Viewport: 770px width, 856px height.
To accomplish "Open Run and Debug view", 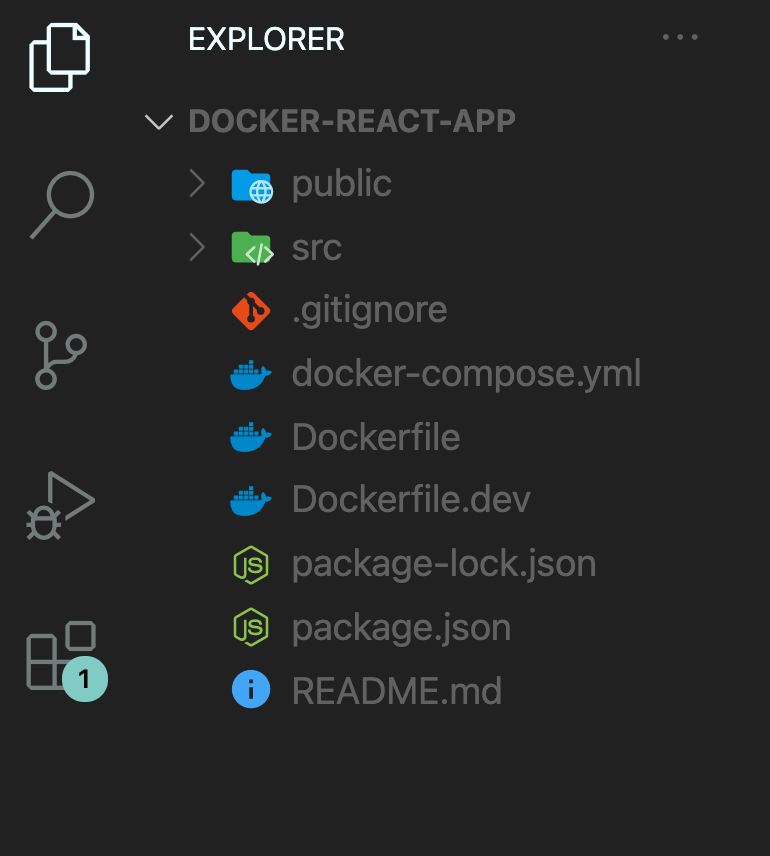I will click(60, 506).
